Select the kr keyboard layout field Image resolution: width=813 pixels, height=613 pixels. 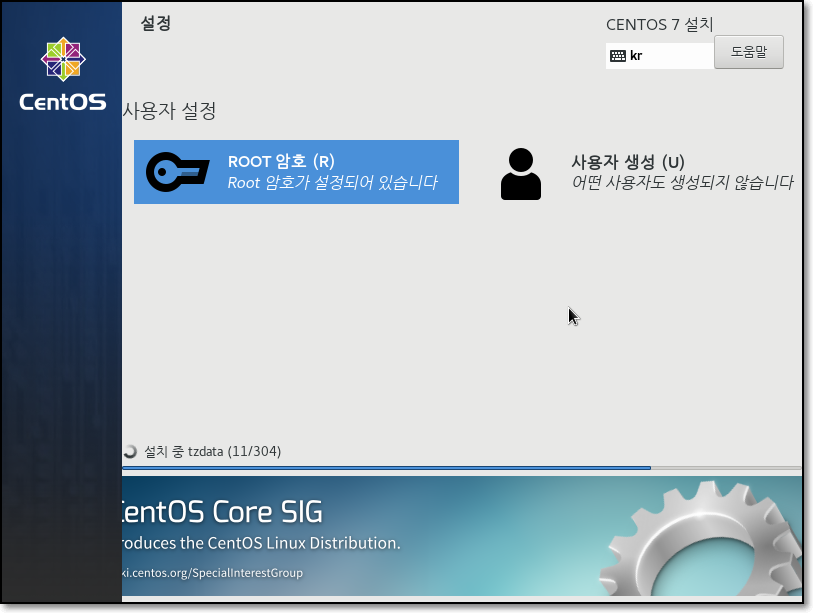[x=660, y=55]
